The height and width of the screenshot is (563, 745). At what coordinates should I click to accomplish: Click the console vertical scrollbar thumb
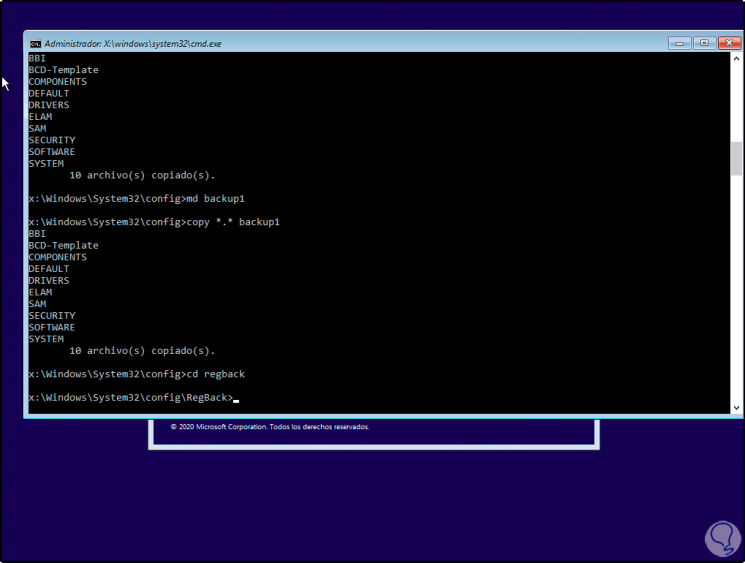tap(736, 159)
